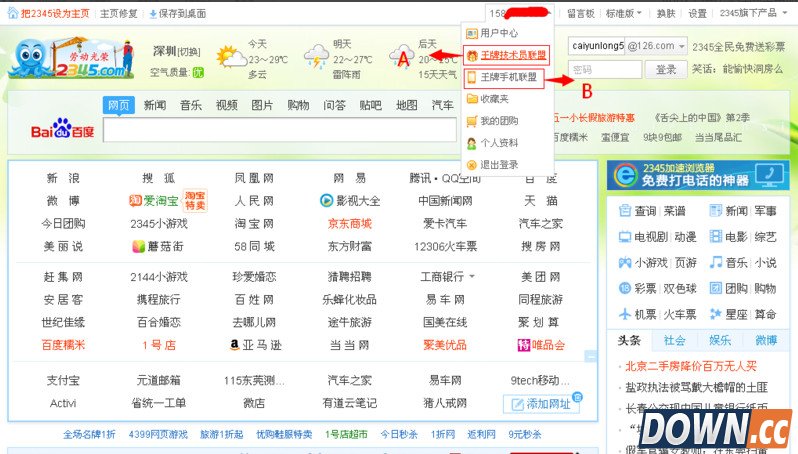
Task: Click the 音乐 note icon
Action: 716,263
